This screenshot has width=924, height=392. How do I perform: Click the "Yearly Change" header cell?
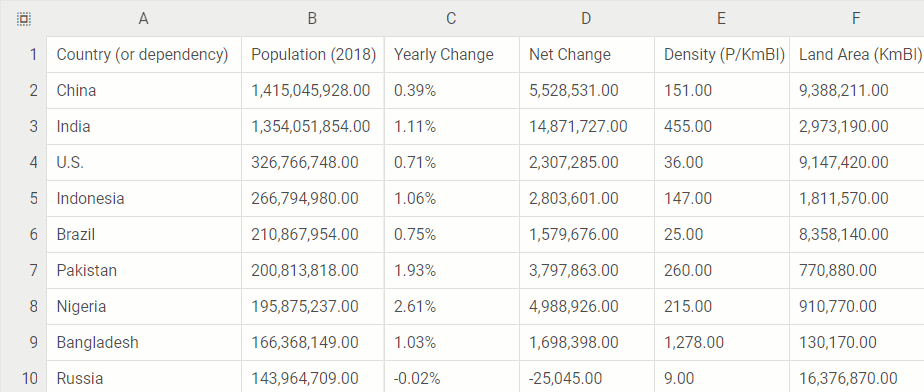point(451,55)
